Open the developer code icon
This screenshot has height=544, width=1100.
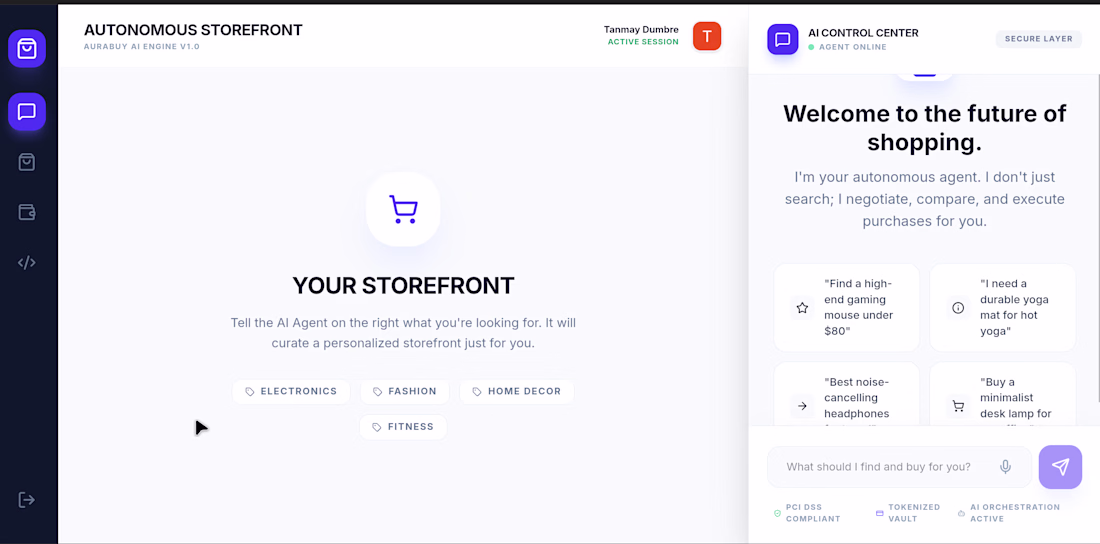point(27,263)
